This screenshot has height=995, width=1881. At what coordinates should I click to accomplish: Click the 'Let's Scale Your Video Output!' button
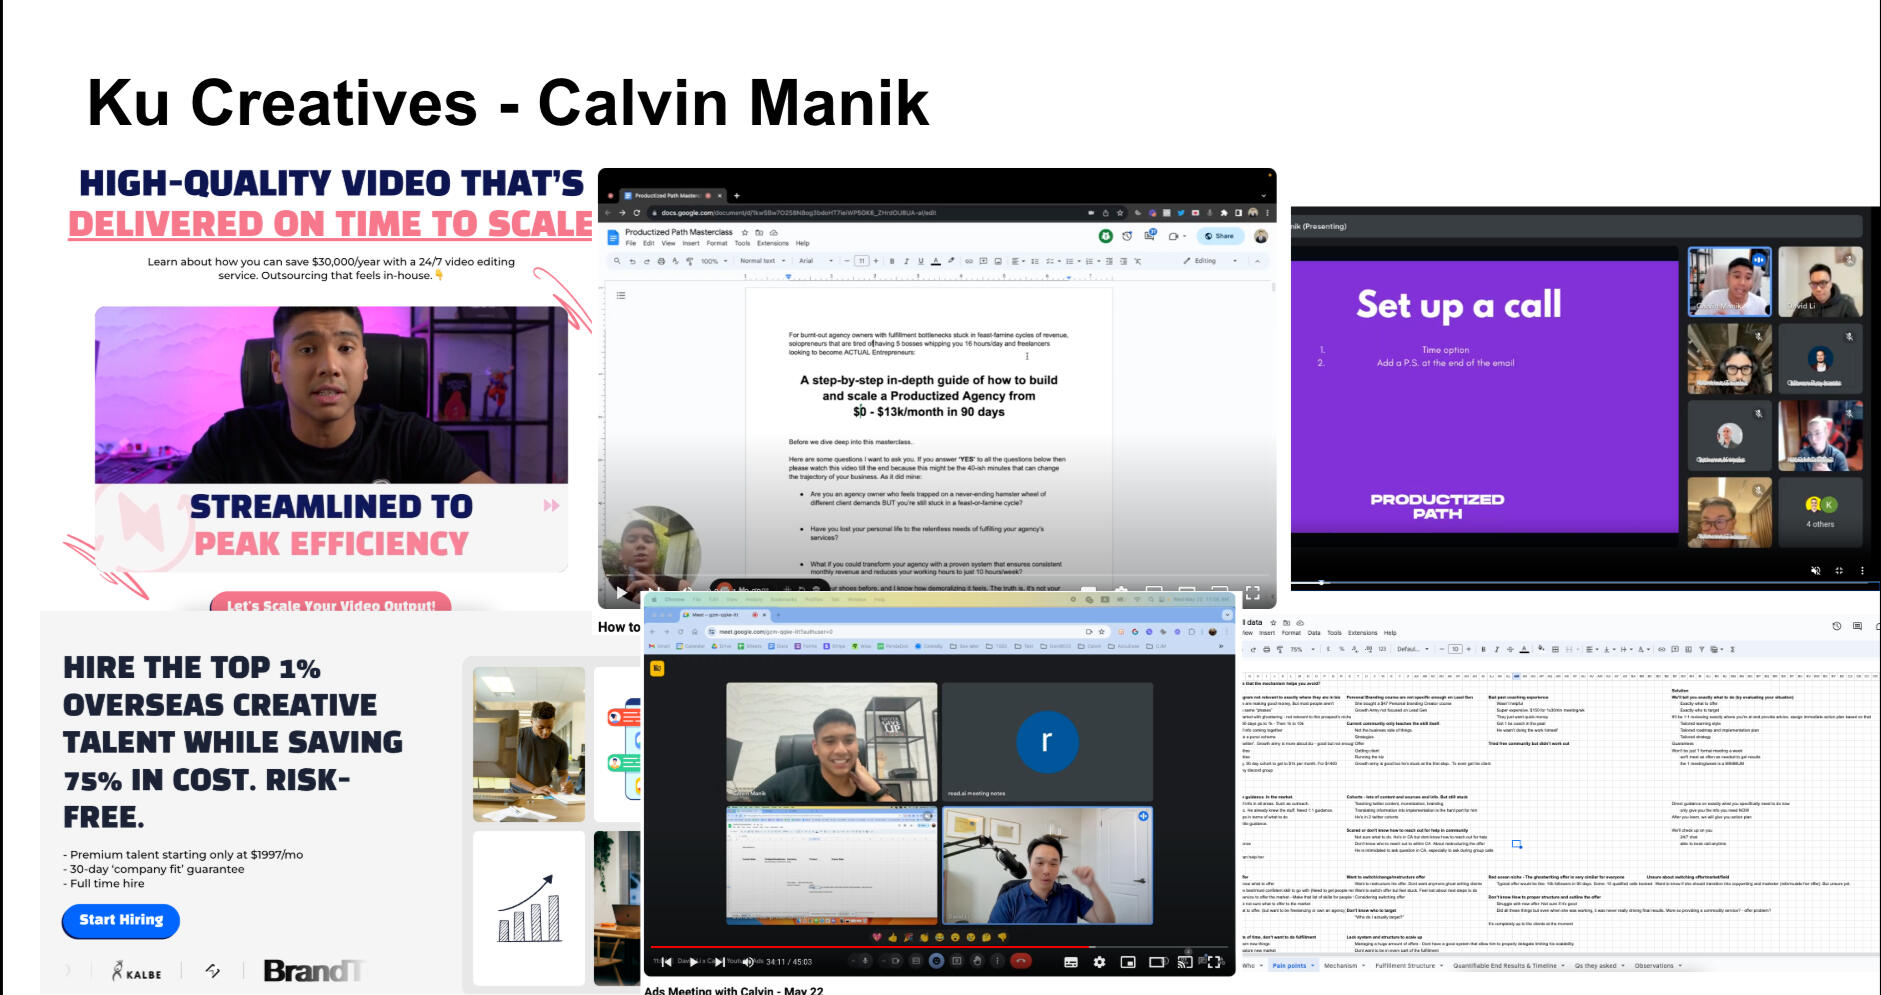point(331,604)
